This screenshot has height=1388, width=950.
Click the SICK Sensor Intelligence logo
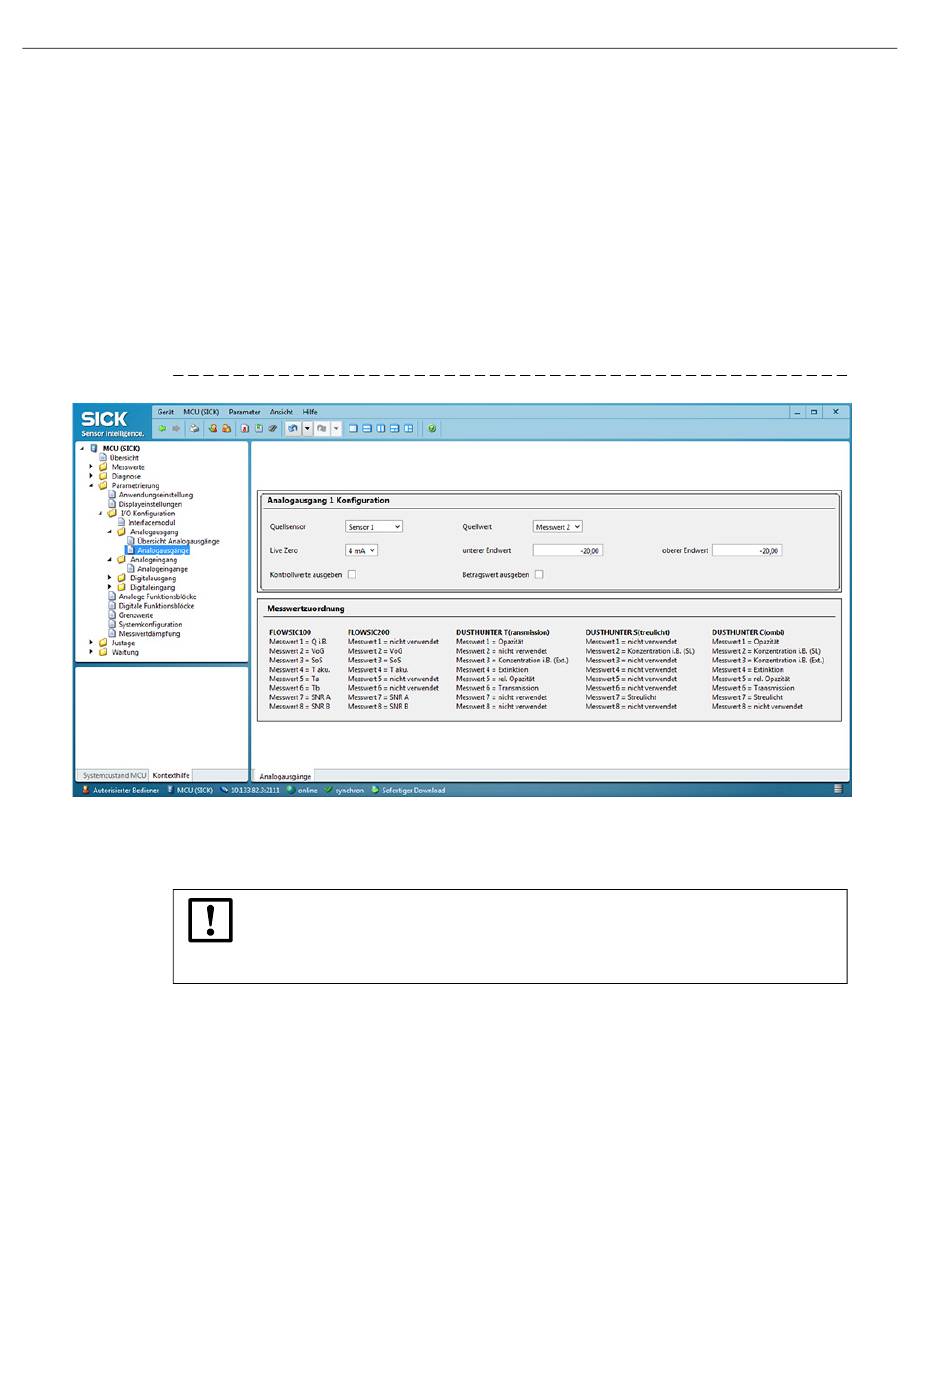[x=113, y=423]
